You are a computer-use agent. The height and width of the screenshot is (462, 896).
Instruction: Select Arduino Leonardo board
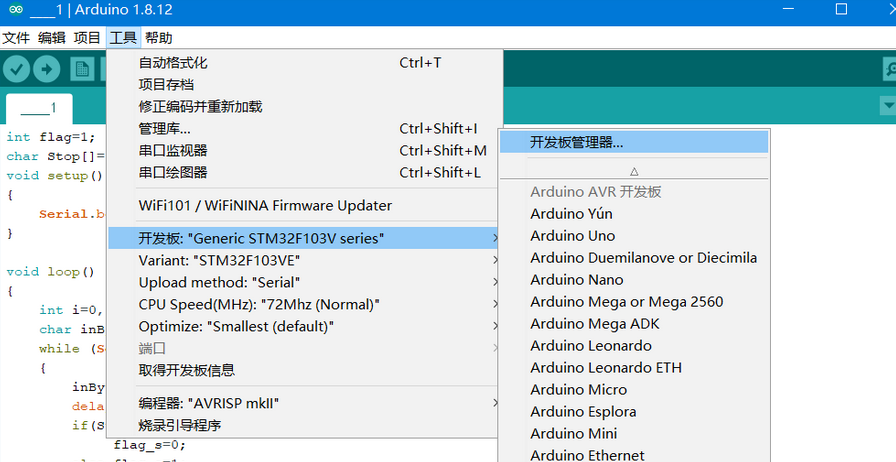point(634,345)
